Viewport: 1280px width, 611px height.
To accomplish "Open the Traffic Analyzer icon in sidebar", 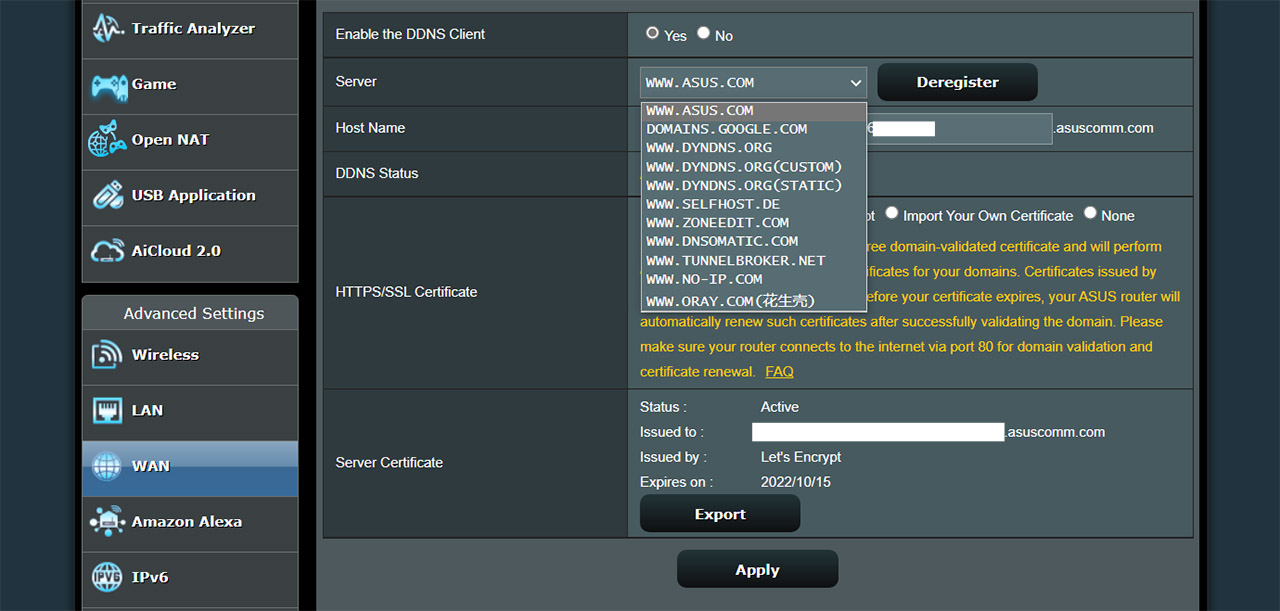I will [108, 29].
